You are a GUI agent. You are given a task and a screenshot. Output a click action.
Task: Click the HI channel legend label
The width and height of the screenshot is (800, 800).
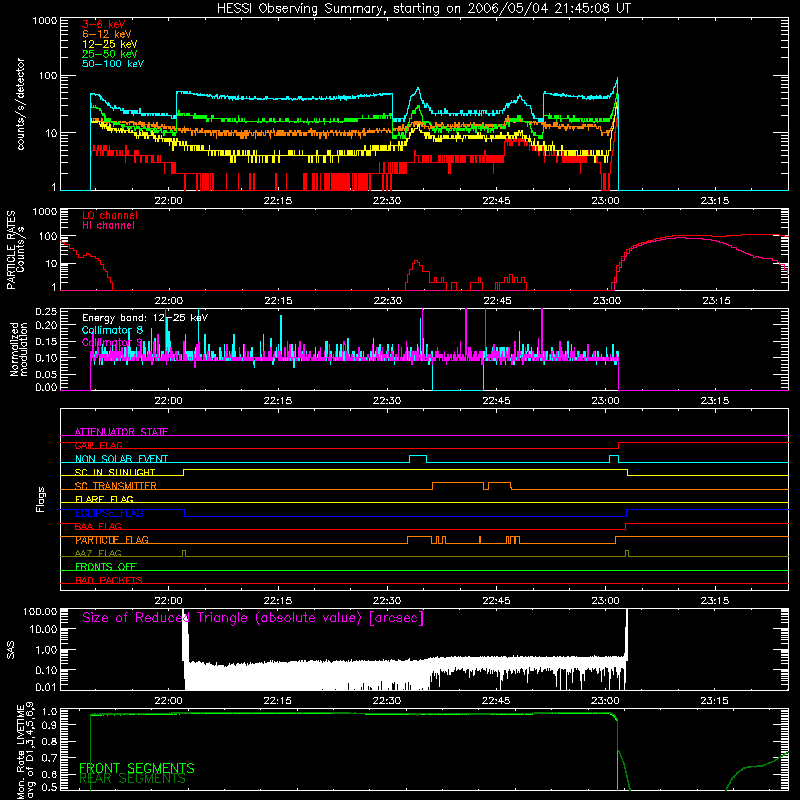coord(108,225)
